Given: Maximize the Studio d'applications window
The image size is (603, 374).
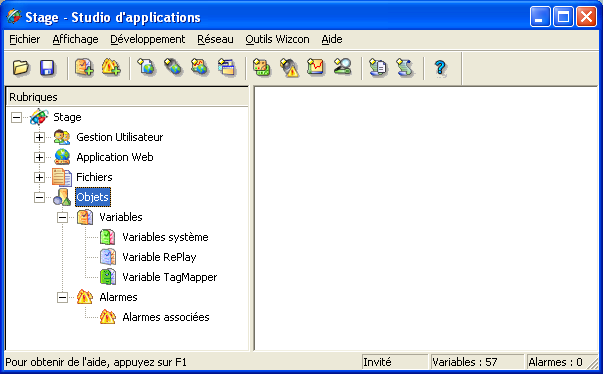Looking at the screenshot, I should [x=563, y=17].
